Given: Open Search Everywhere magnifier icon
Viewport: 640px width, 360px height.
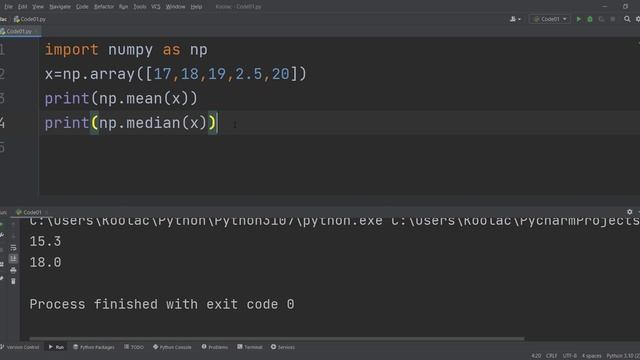Looking at the screenshot, I should pos(627,19).
